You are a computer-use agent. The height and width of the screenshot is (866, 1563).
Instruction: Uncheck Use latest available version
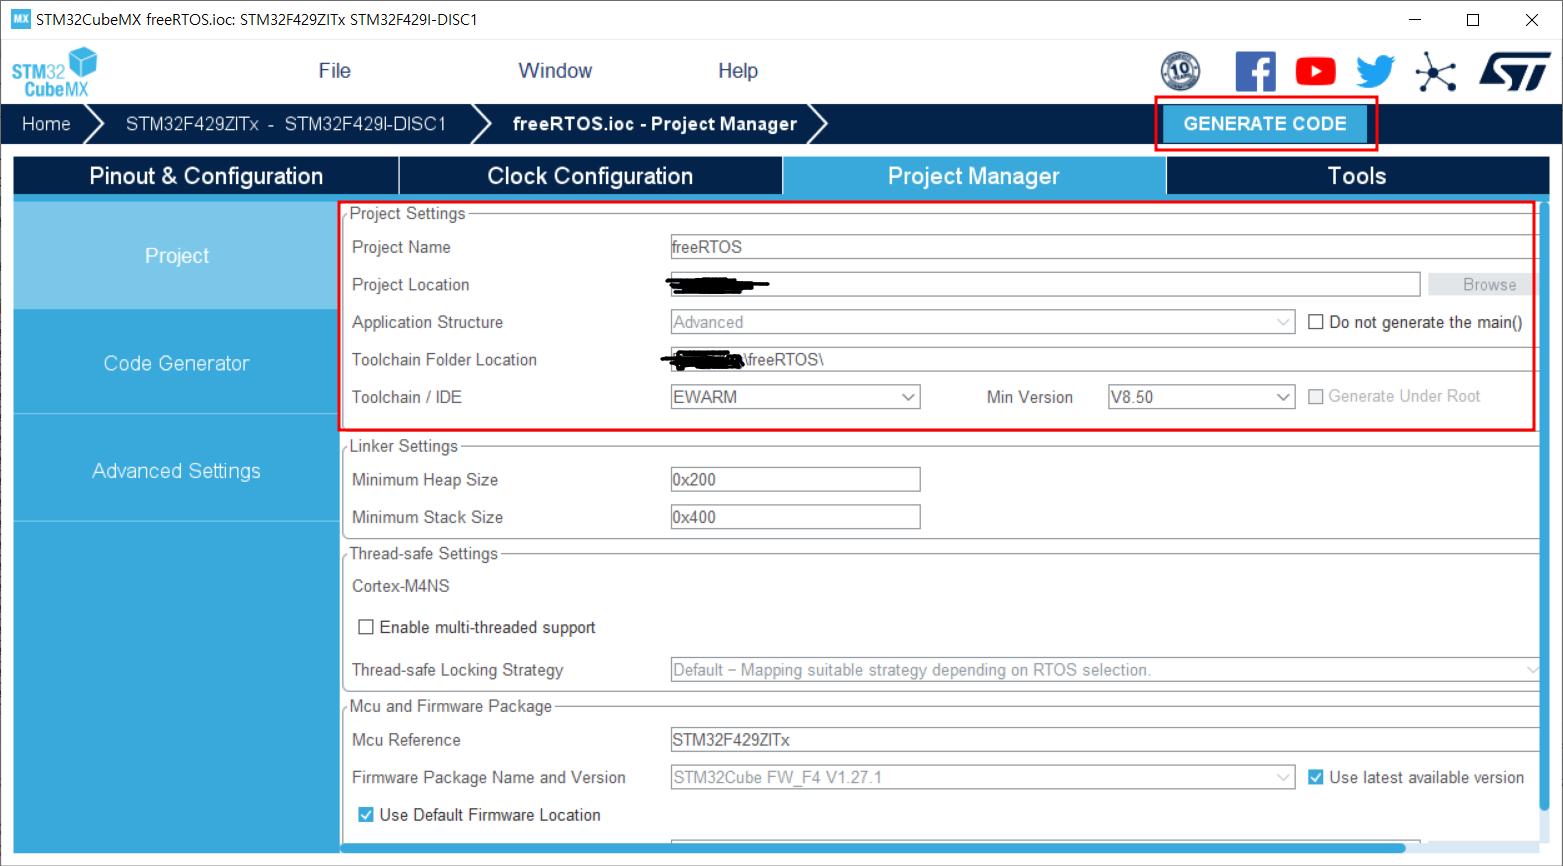pos(1316,777)
